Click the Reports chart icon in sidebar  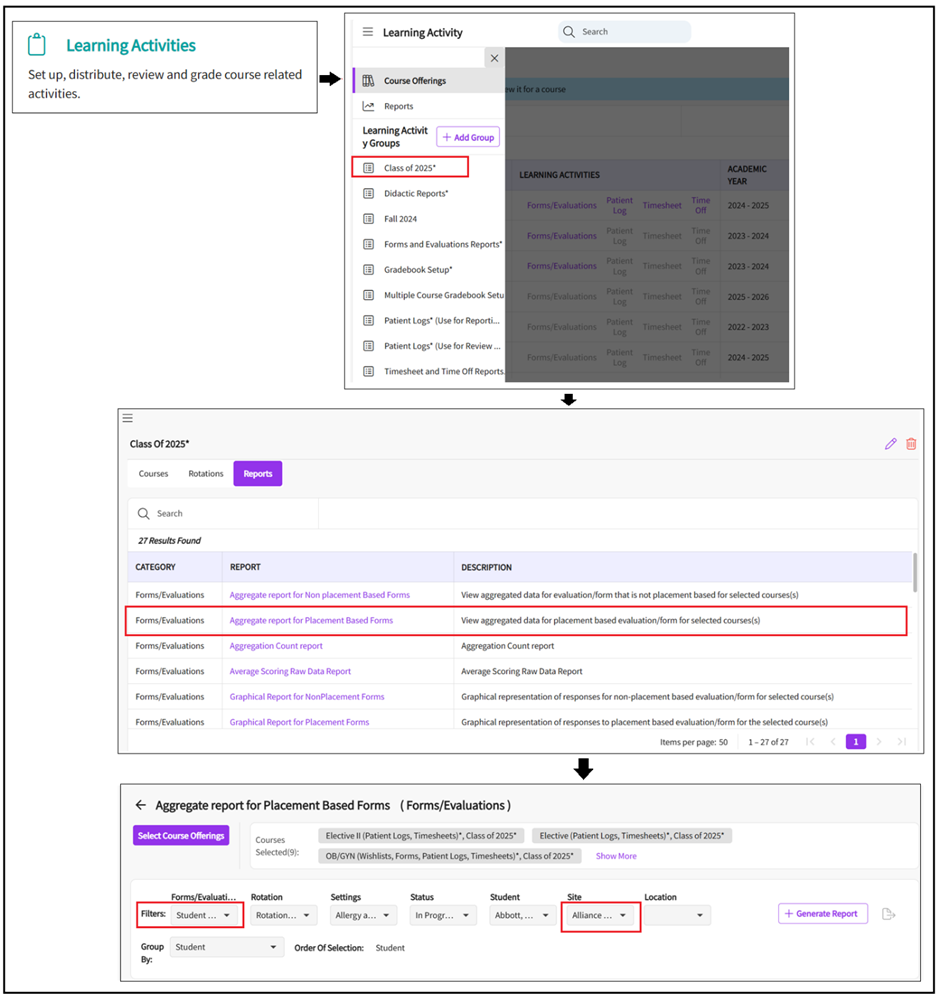(368, 106)
